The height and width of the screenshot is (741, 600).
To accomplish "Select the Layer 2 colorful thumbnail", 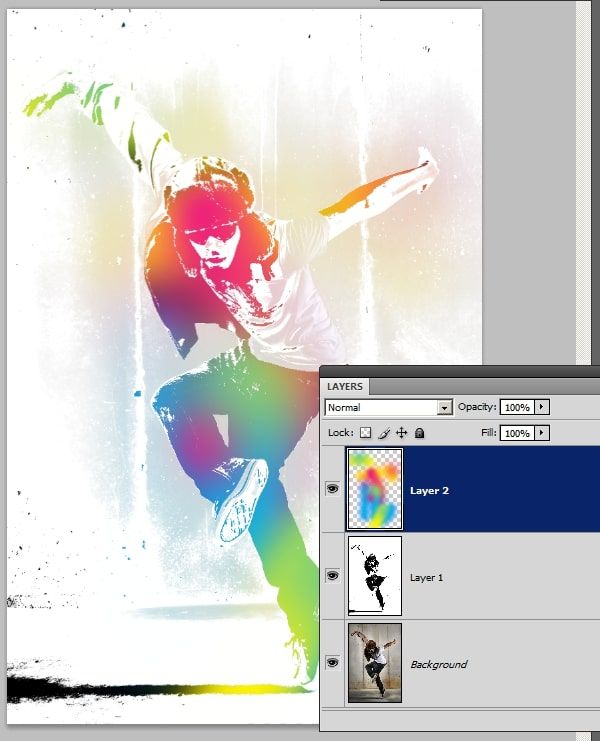I will pos(375,489).
